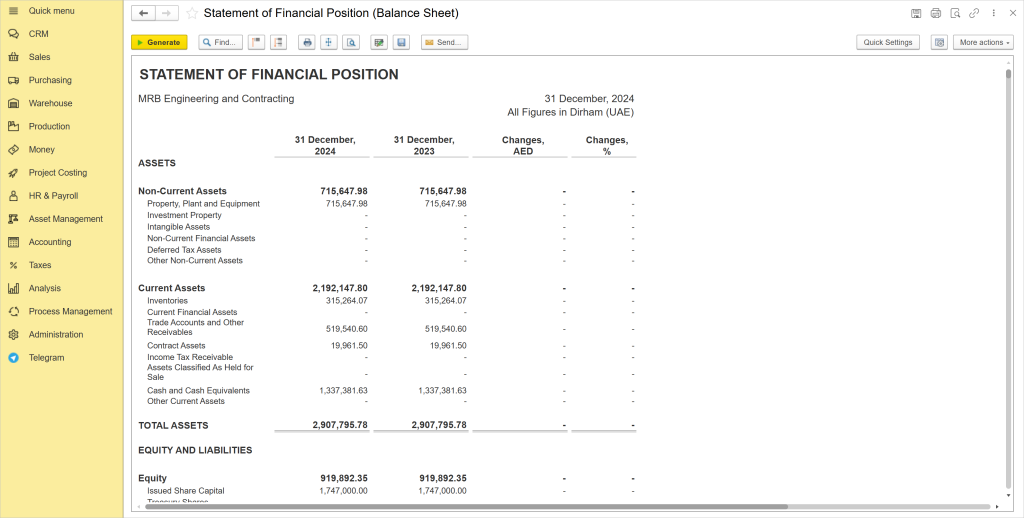Click the Other Current Assets row label

(x=185, y=402)
